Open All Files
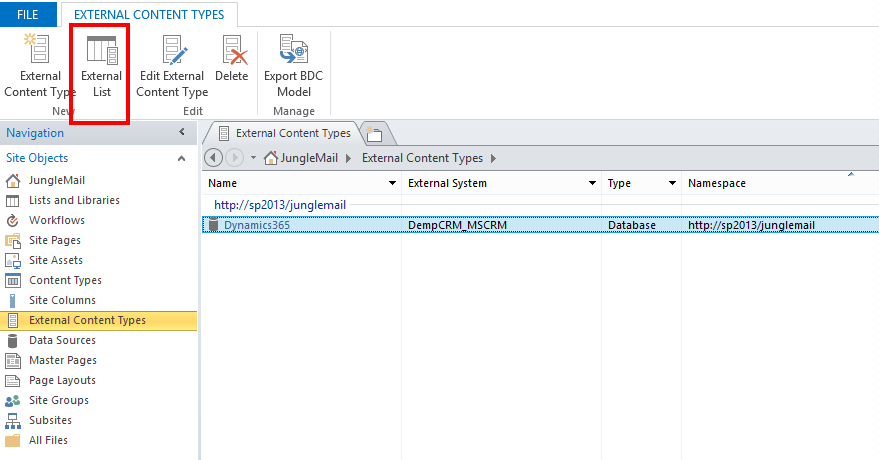Image resolution: width=879 pixels, height=460 pixels. point(48,440)
